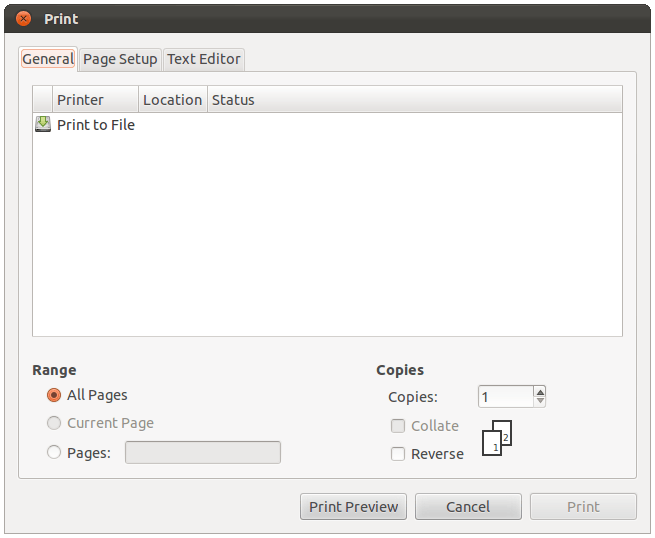Switch to the General tab
The image size is (655, 538).
coord(48,59)
